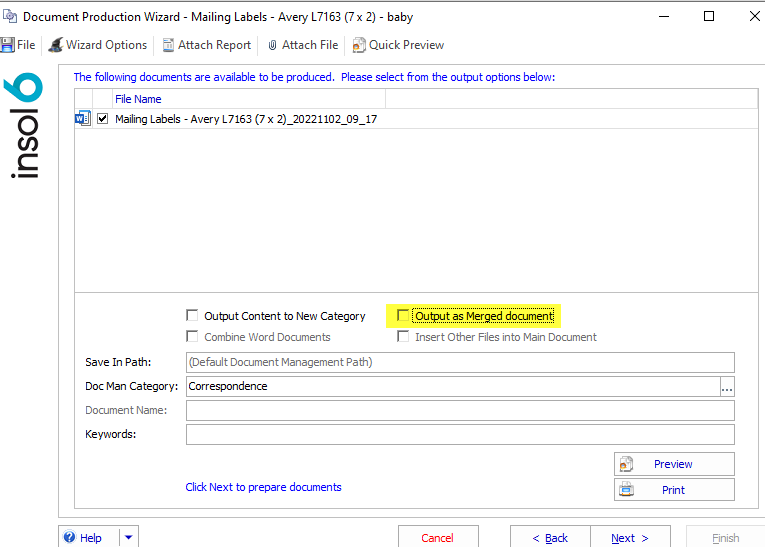The width and height of the screenshot is (765, 547).
Task: Click the Document Production Wizard title bar icon
Action: (x=9, y=17)
